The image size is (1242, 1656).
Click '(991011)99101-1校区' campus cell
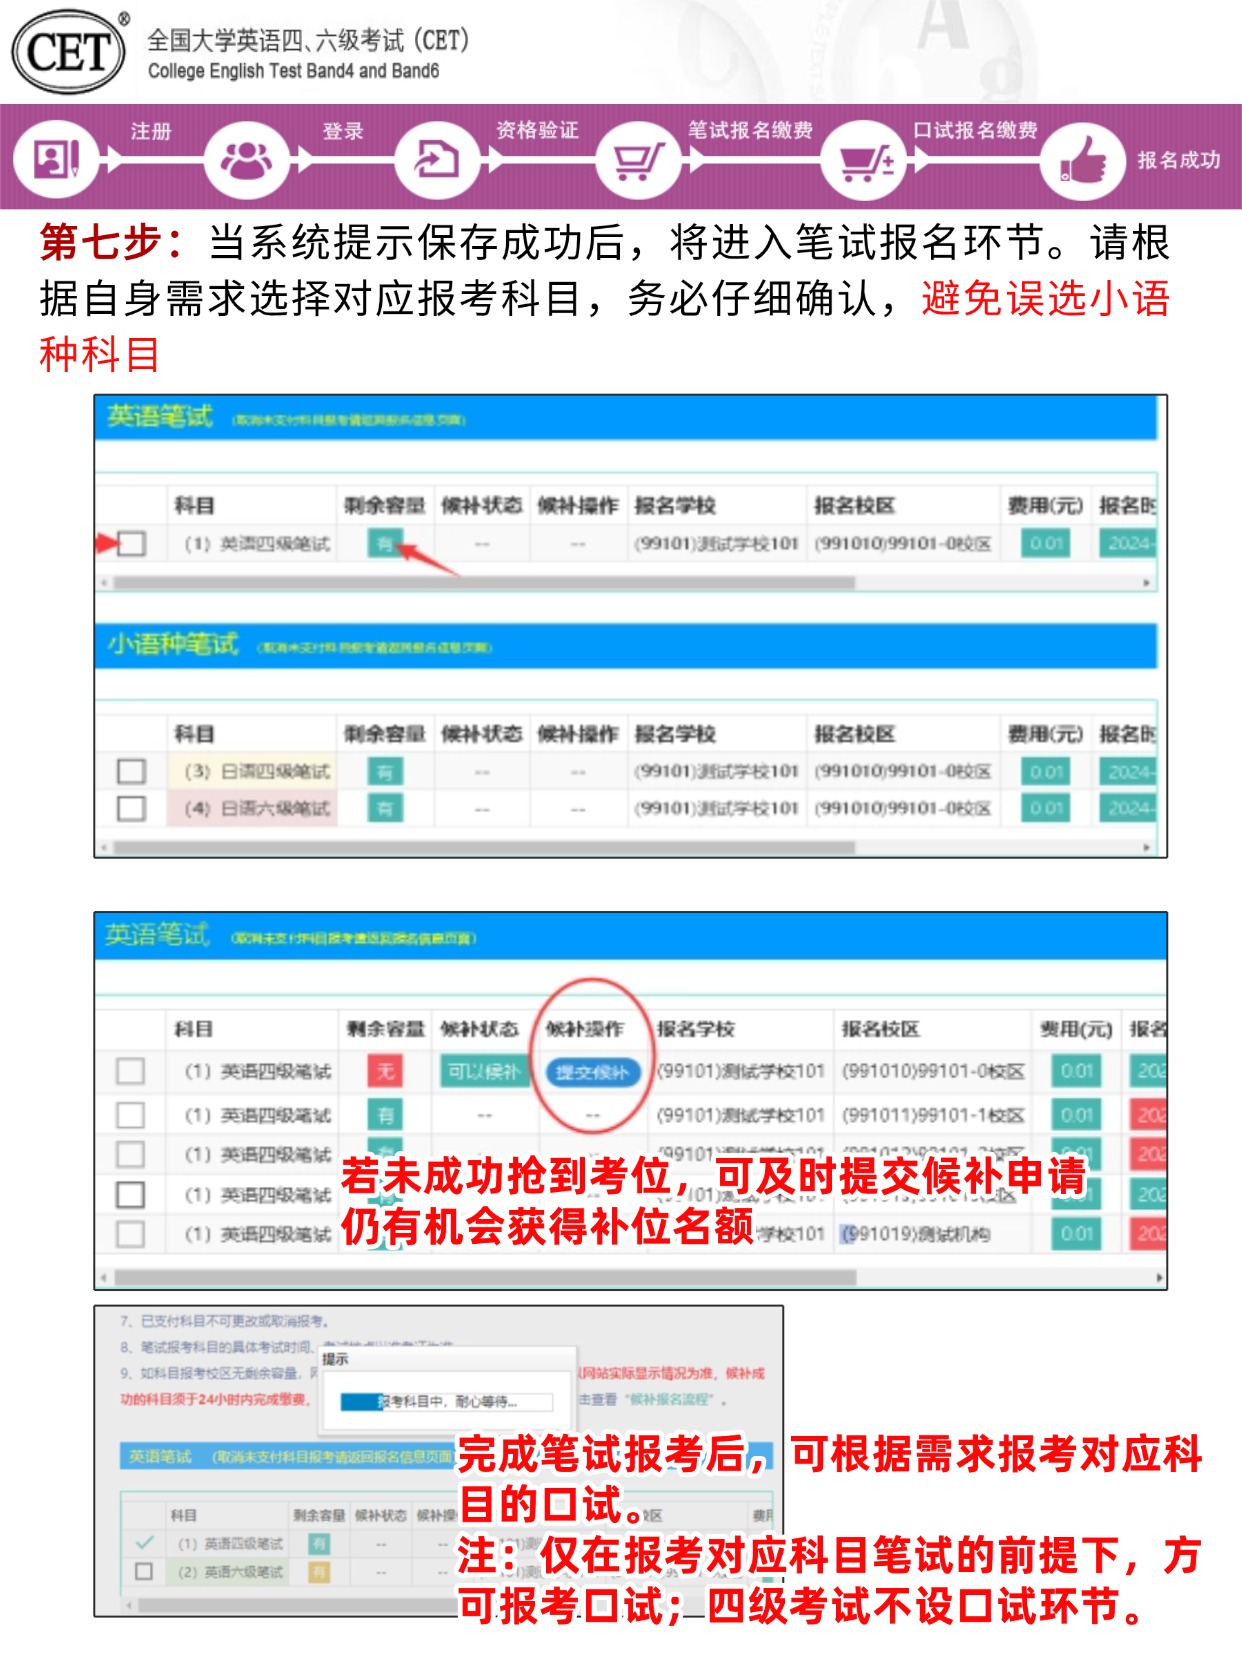933,1114
